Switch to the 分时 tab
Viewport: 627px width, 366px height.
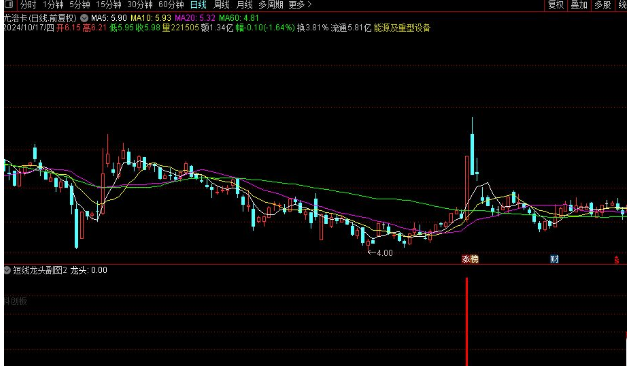coord(28,5)
